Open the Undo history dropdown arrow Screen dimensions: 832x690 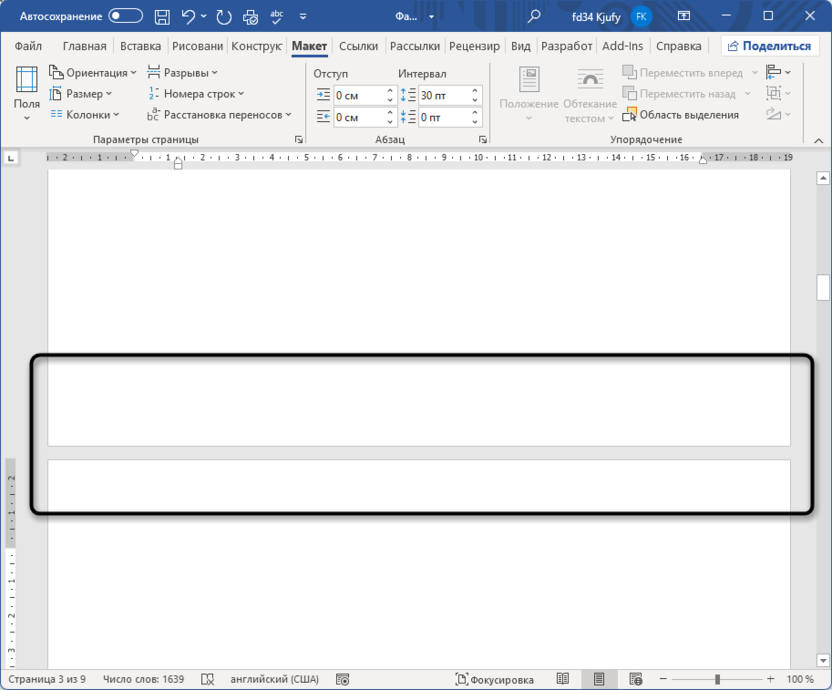pyautogui.click(x=204, y=16)
